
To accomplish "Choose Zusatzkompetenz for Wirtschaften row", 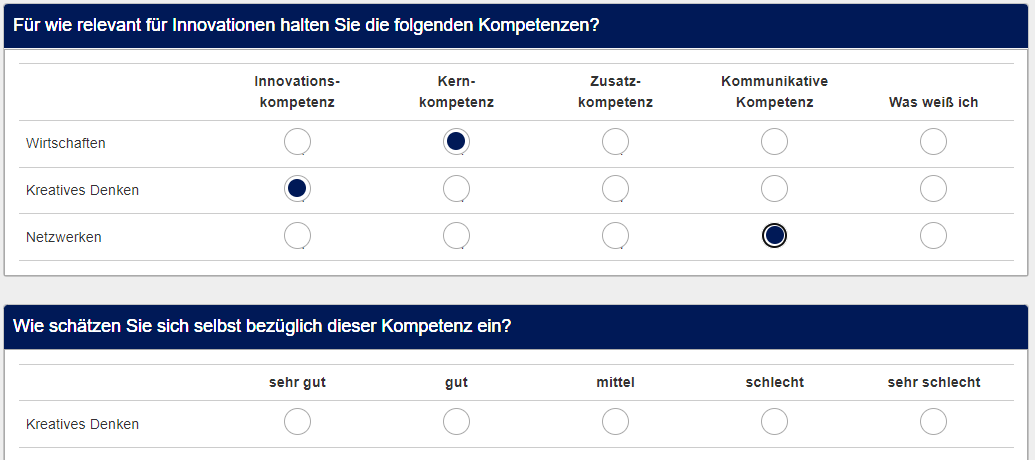I will tap(615, 142).
